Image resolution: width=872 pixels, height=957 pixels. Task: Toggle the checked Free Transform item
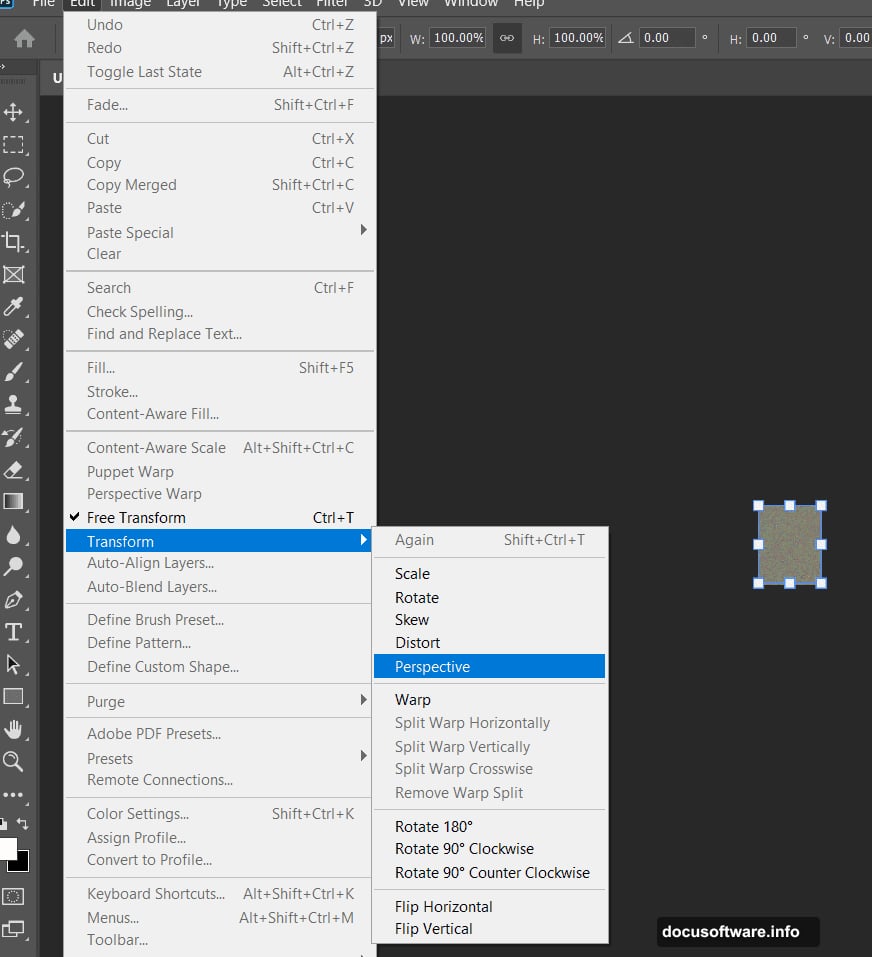136,518
